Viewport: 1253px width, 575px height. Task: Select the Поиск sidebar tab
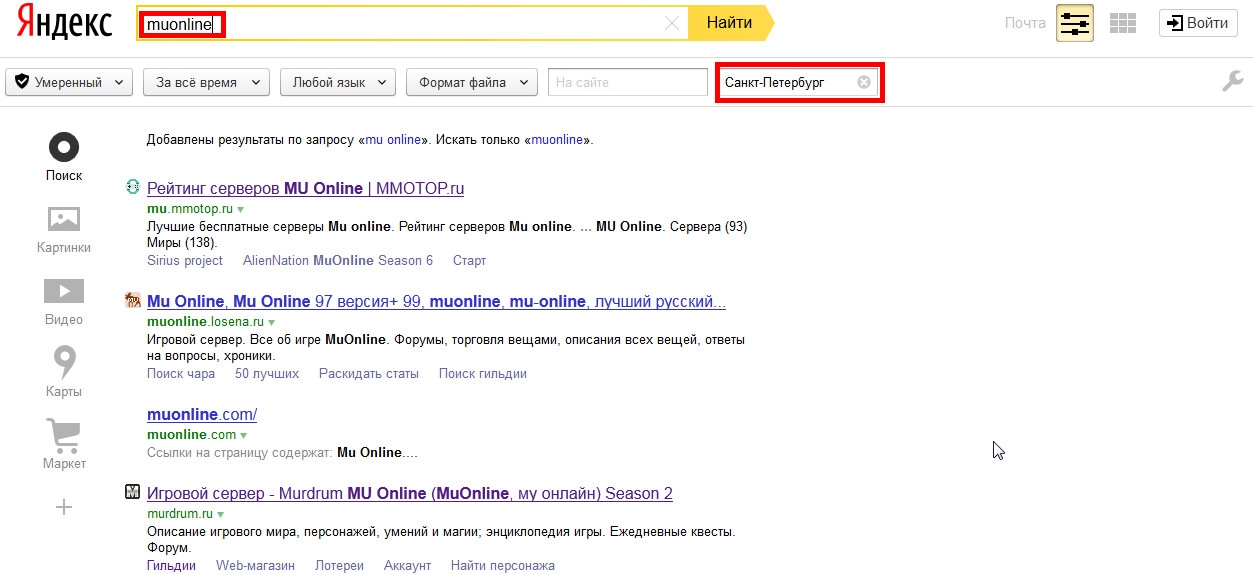(64, 157)
